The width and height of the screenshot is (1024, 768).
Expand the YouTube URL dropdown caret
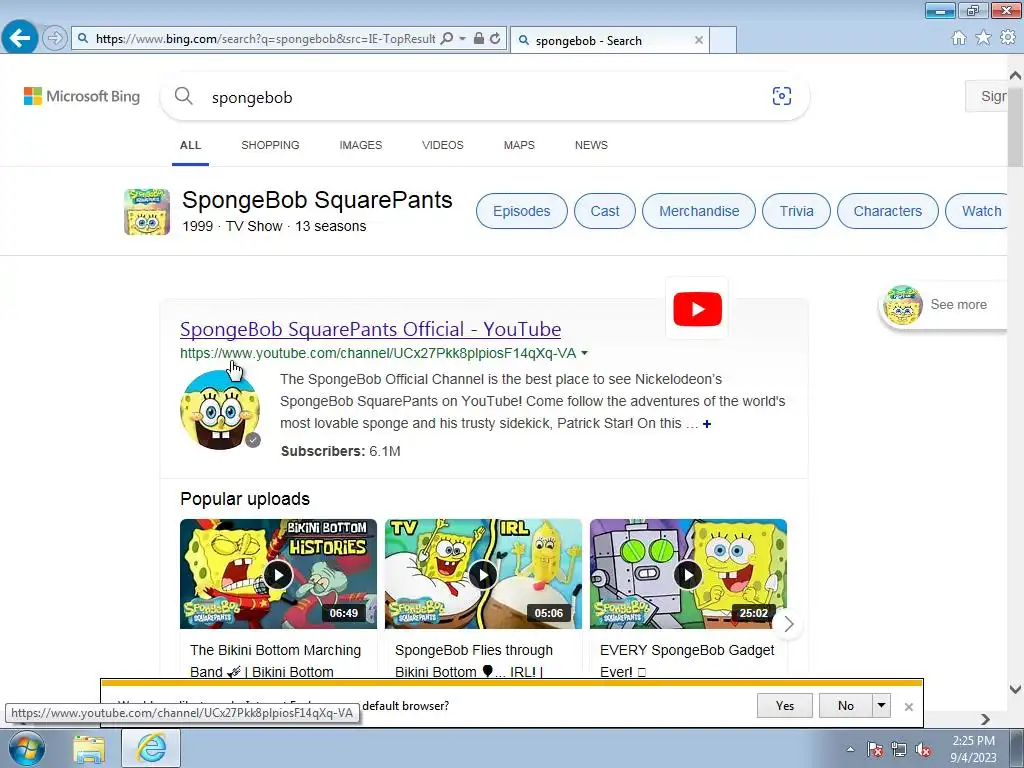pyautogui.click(x=584, y=353)
